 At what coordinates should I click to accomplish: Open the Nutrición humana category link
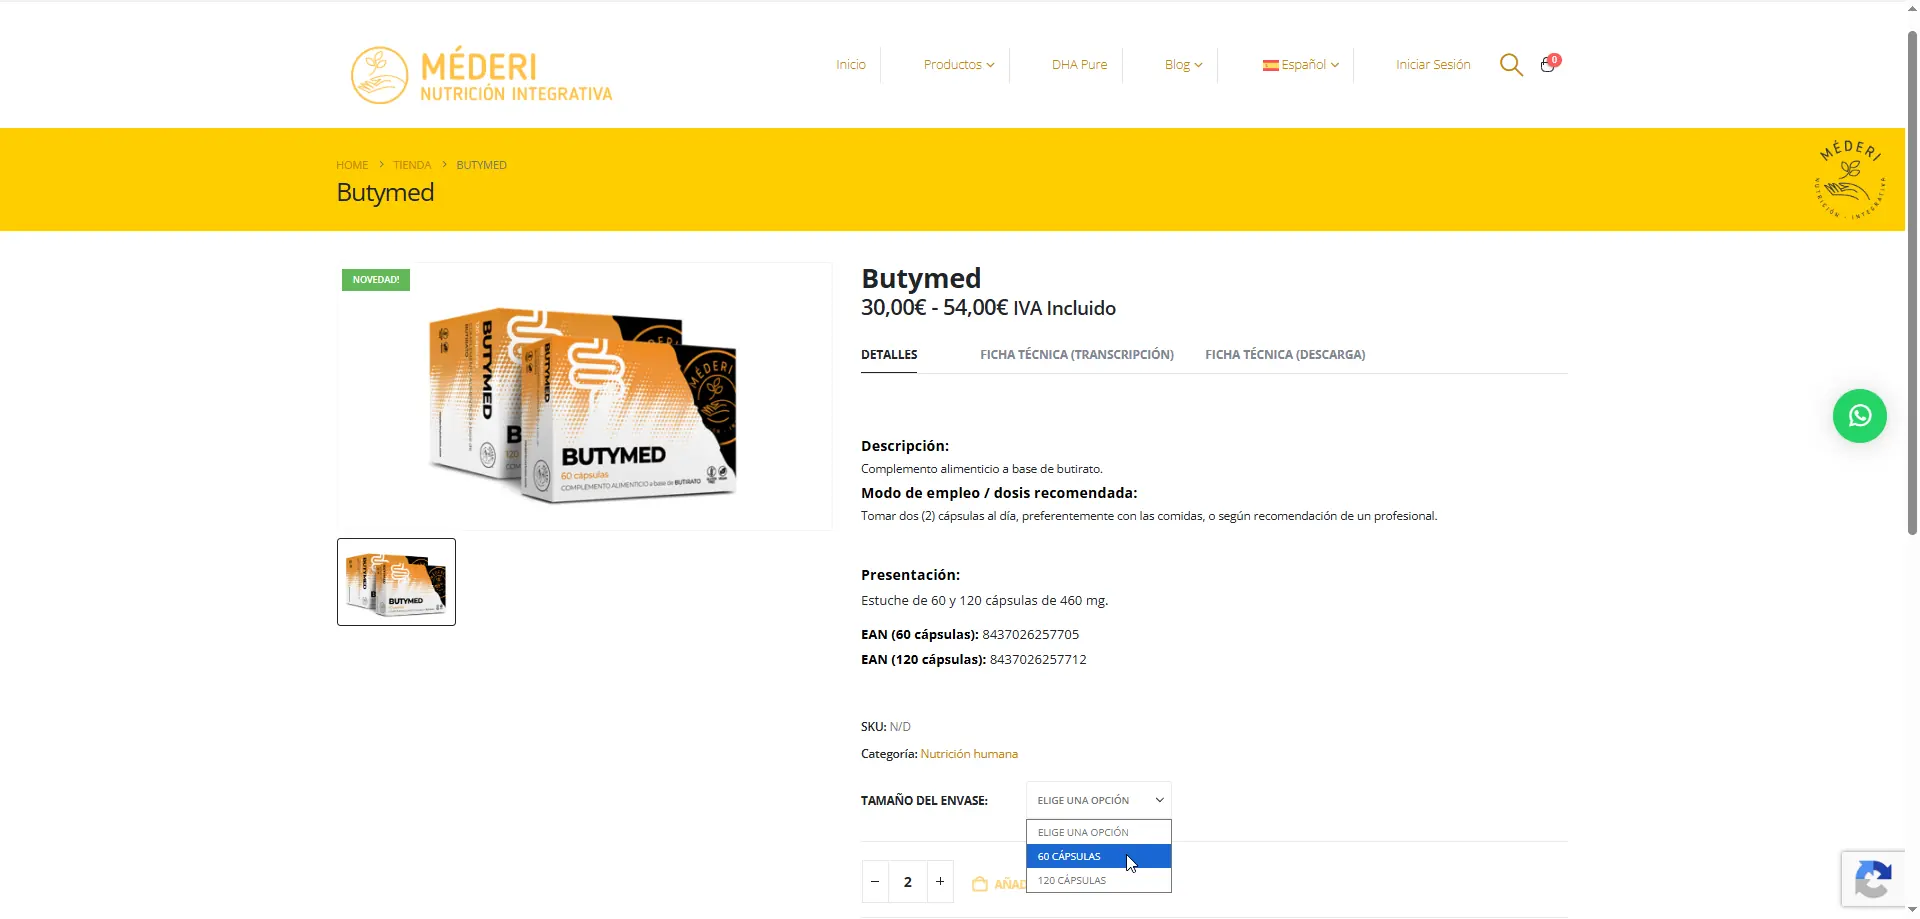point(969,754)
